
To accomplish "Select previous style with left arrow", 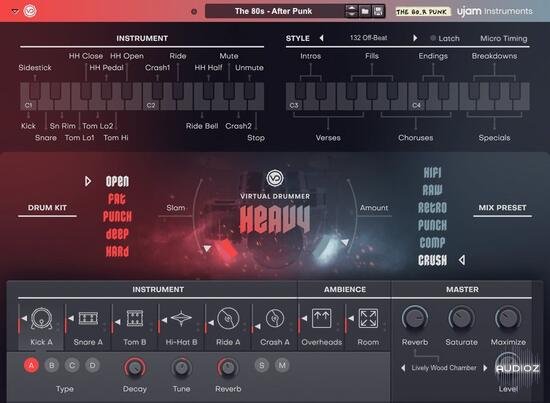I will click(x=321, y=38).
